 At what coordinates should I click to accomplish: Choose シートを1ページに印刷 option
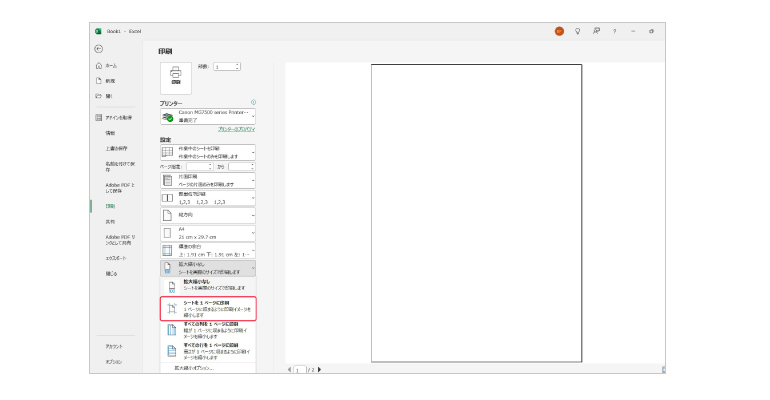coord(208,309)
